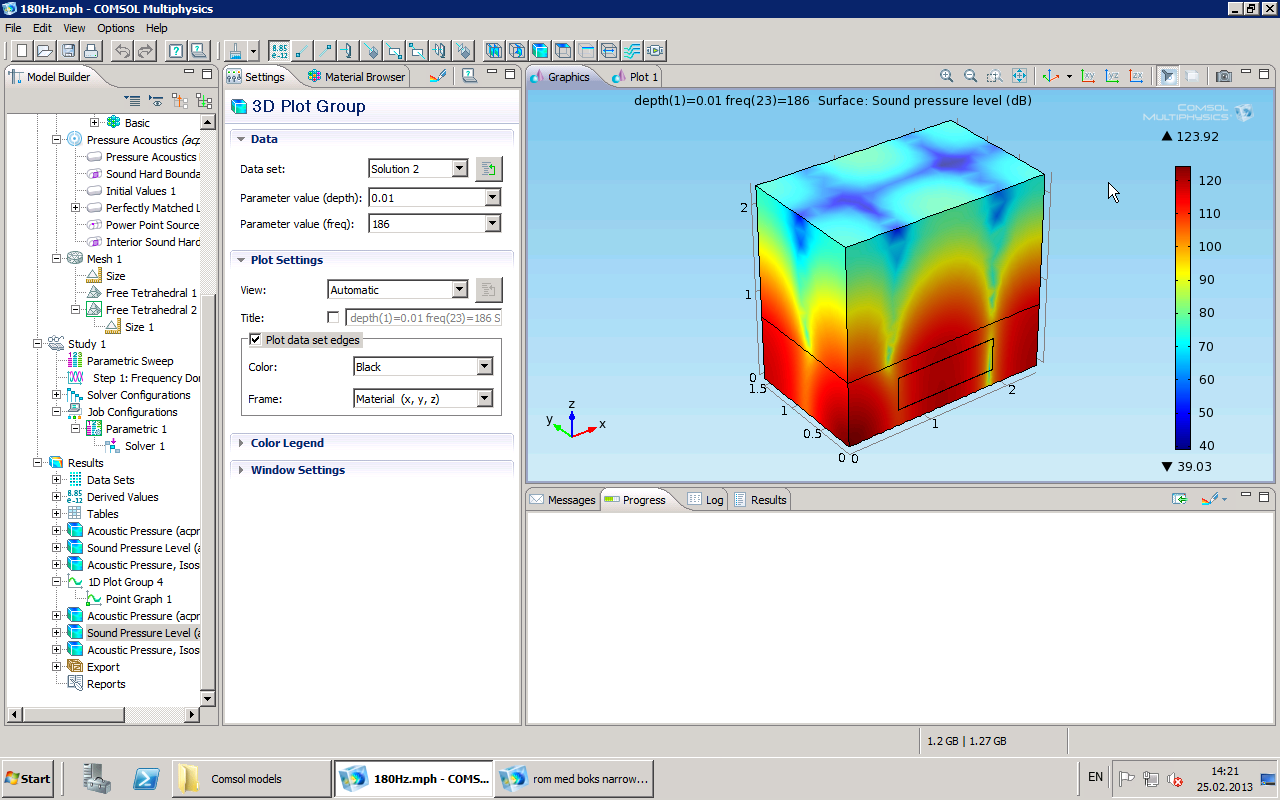
Task: Switch to the YZ view
Action: tap(1112, 76)
